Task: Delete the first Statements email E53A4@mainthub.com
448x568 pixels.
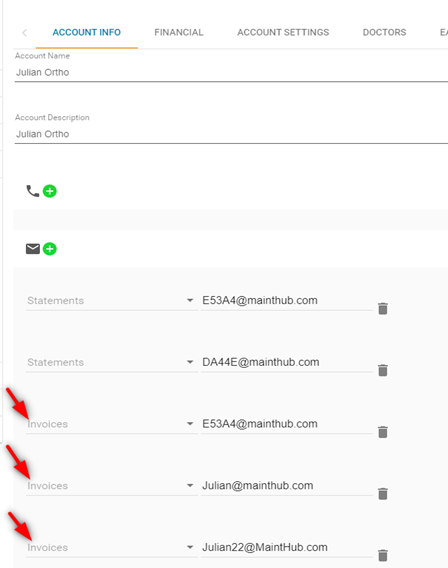Action: click(x=383, y=309)
